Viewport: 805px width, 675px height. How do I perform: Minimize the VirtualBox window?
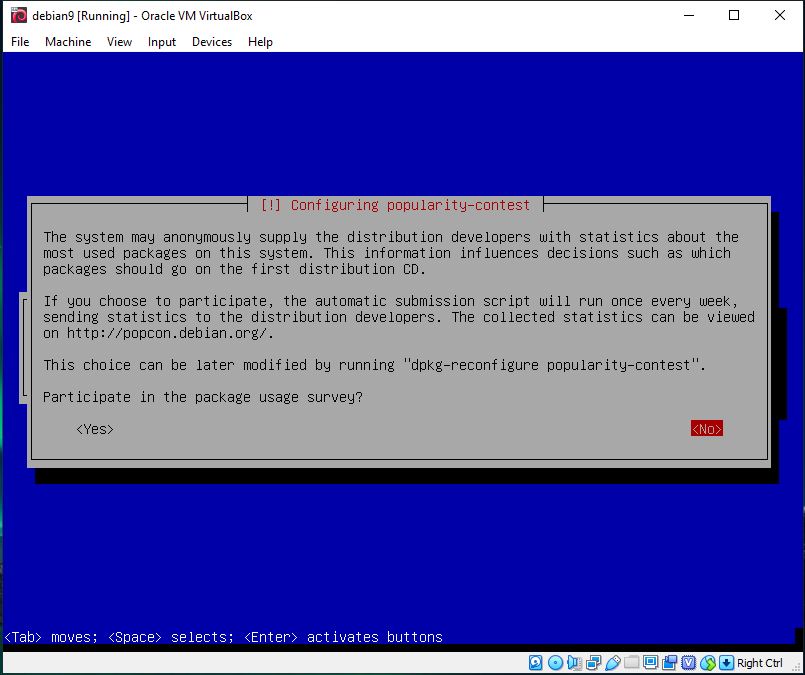(689, 15)
